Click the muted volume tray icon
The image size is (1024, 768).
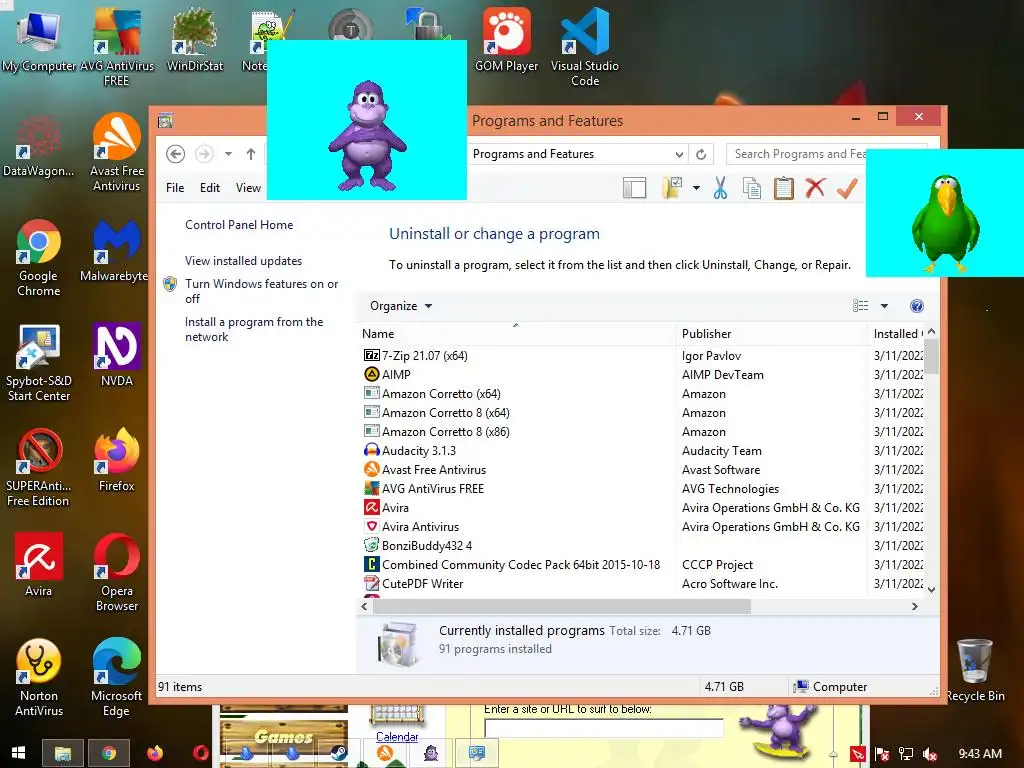(930, 754)
